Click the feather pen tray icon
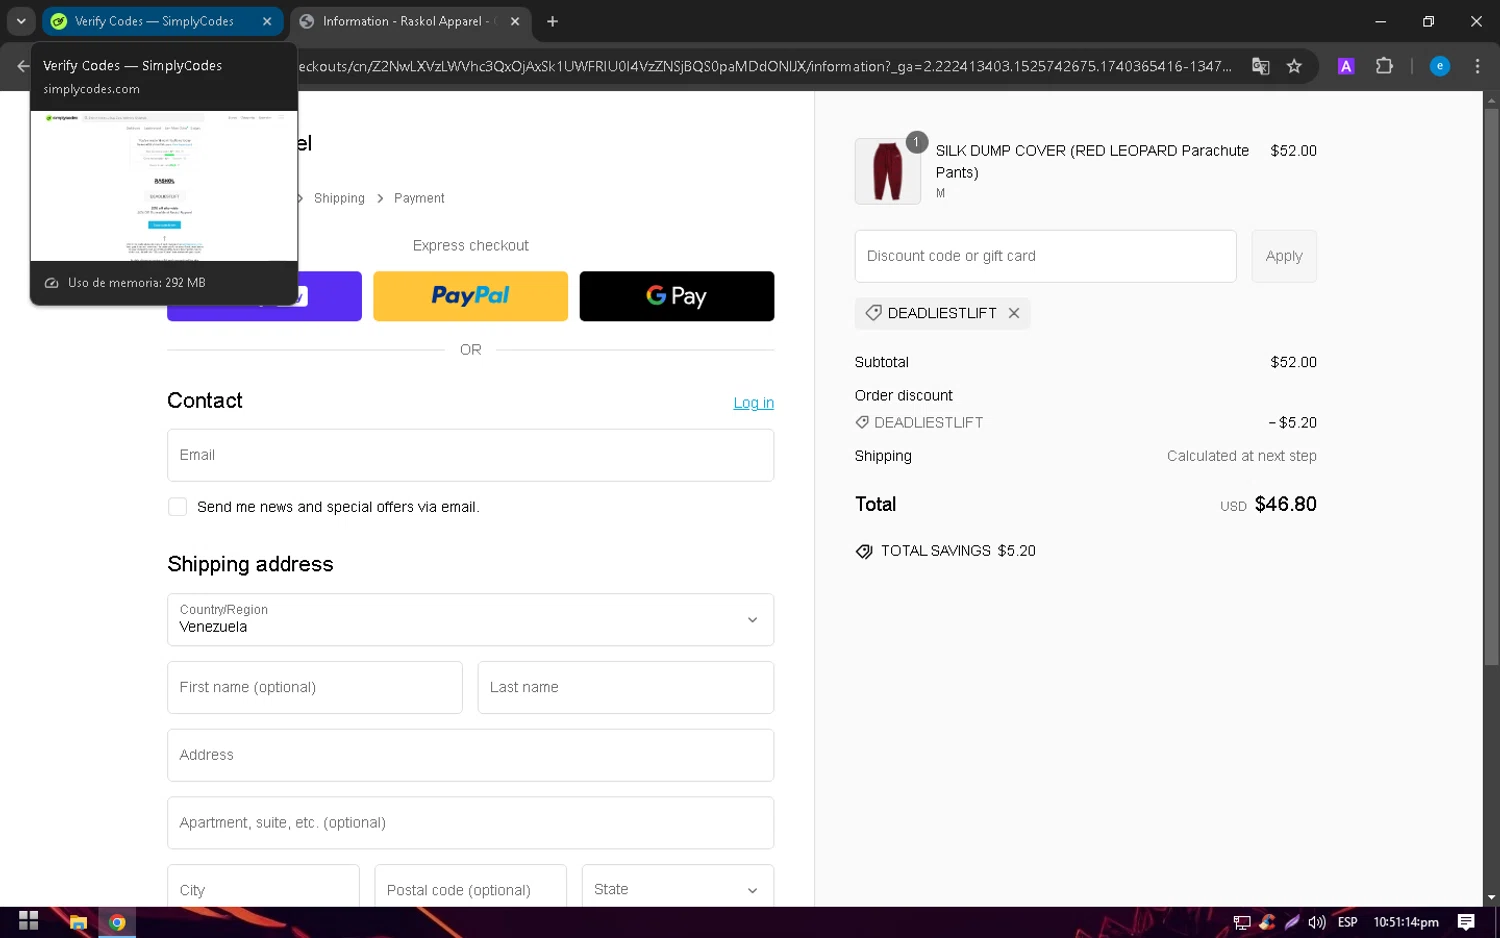Image resolution: width=1500 pixels, height=938 pixels. tap(1292, 922)
